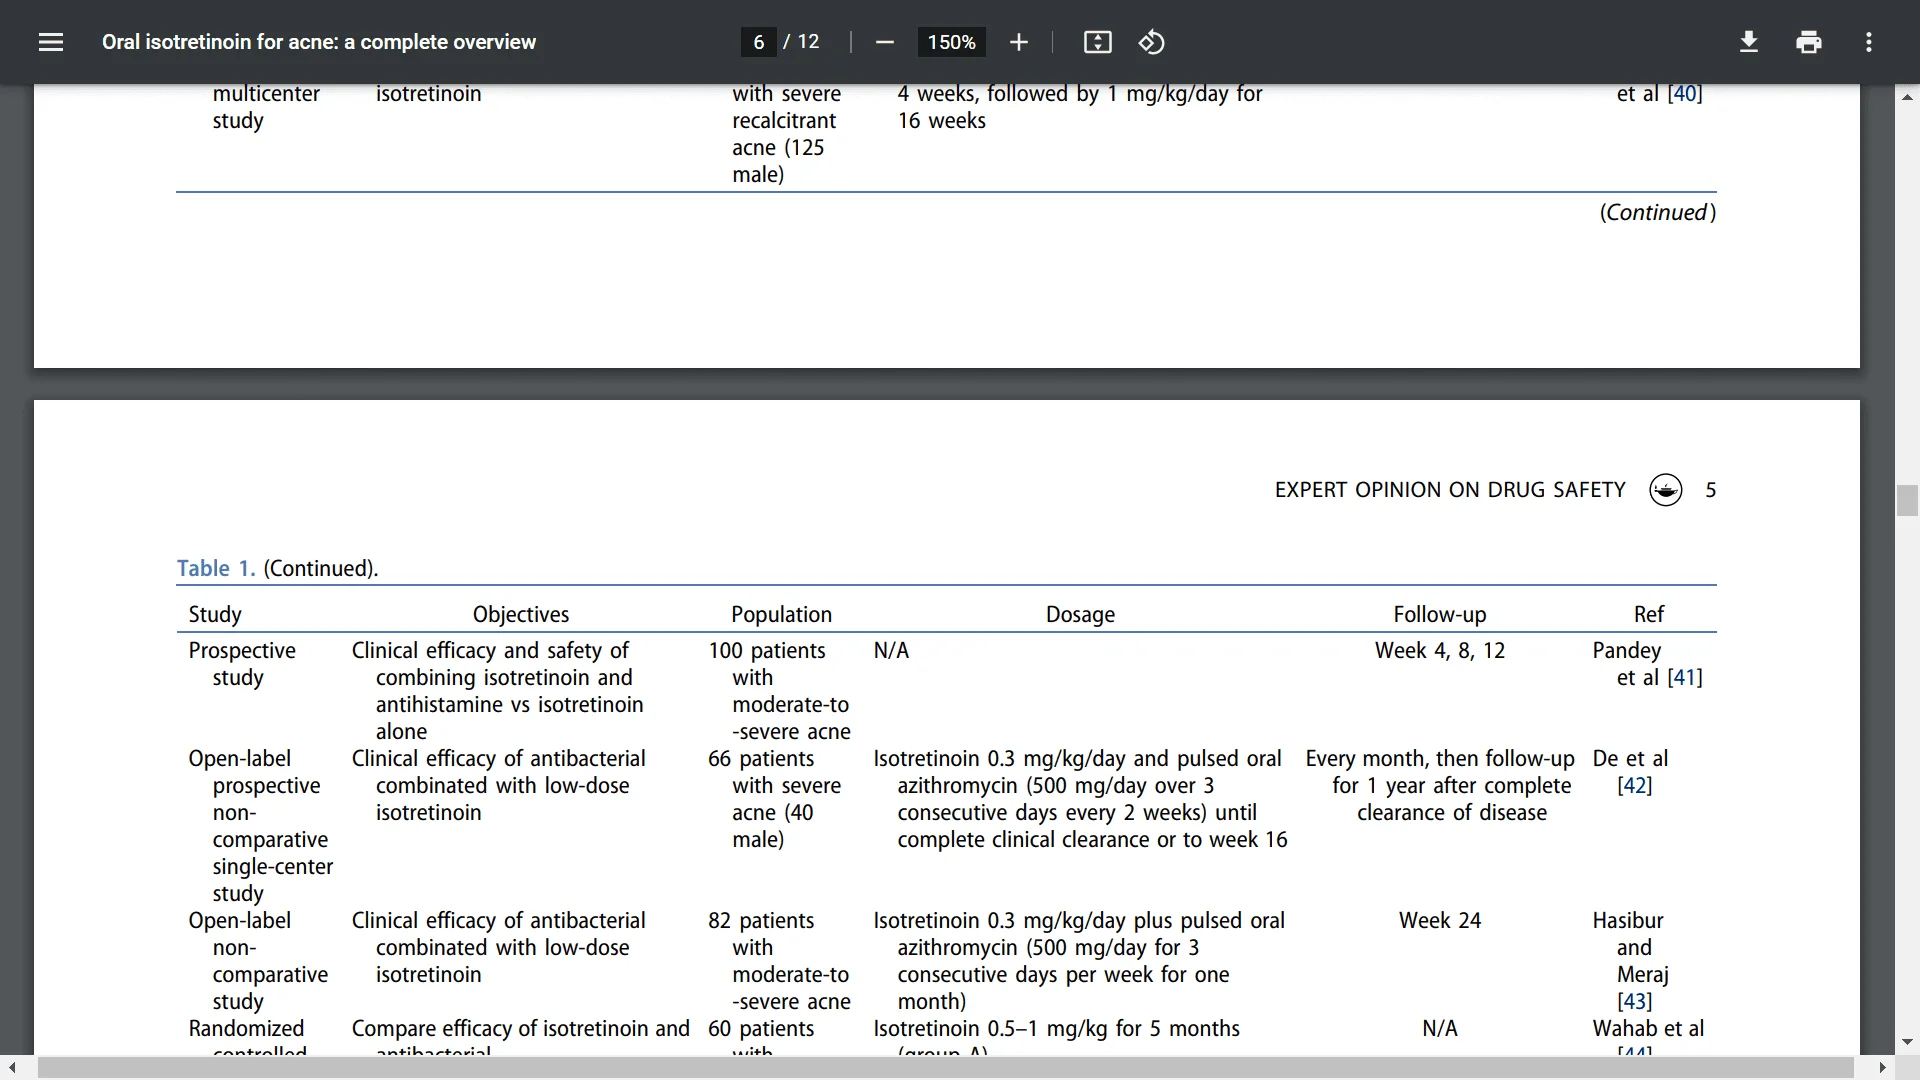
Task: Click the 'Week 24' follow-up cell
Action: (x=1440, y=920)
